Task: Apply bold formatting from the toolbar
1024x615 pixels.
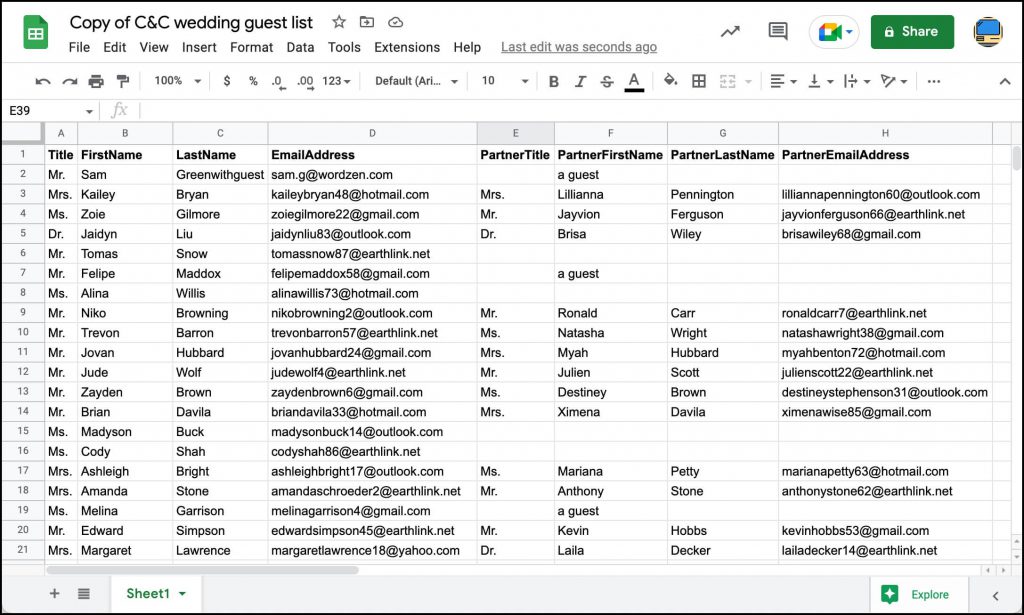Action: coord(554,81)
